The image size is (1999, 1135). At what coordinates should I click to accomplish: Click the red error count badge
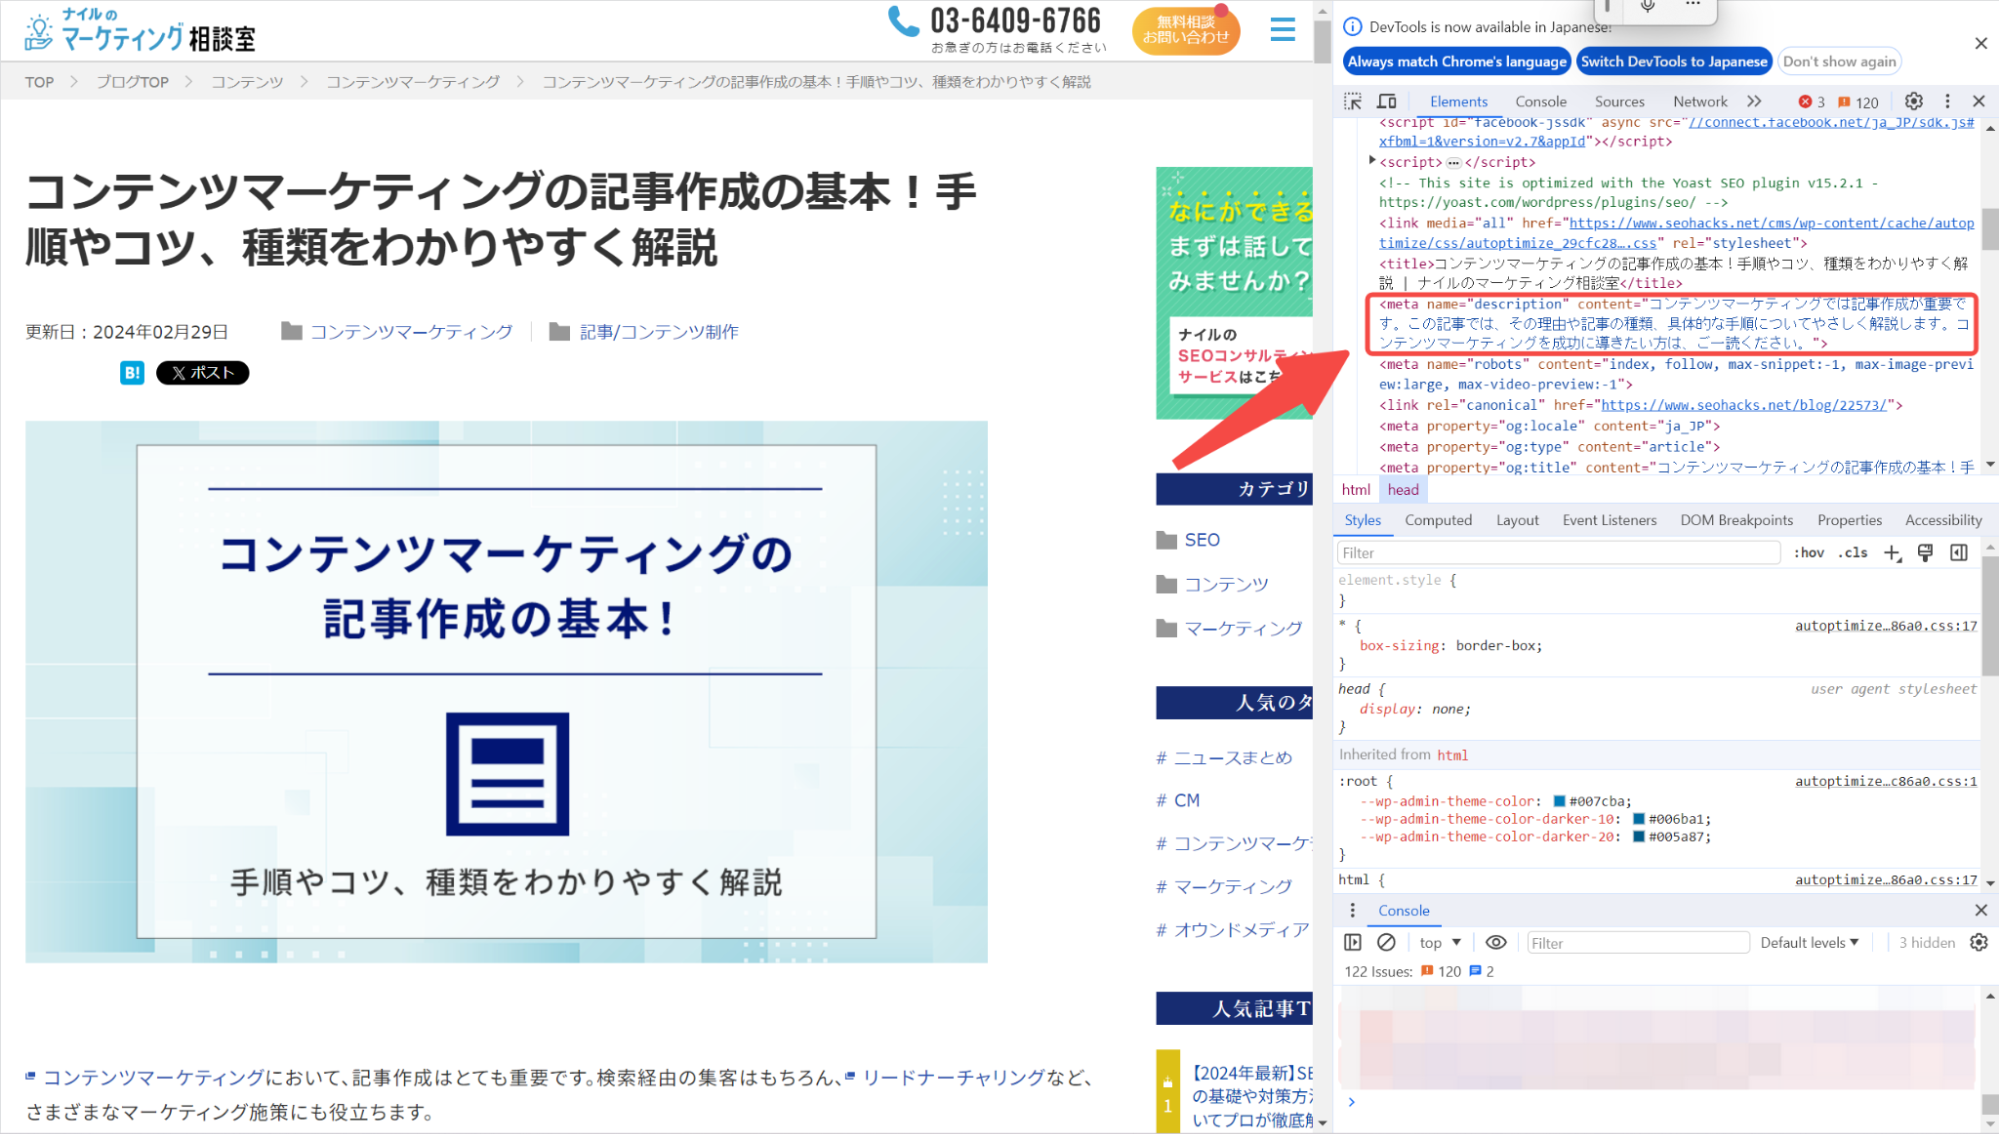coord(1812,102)
